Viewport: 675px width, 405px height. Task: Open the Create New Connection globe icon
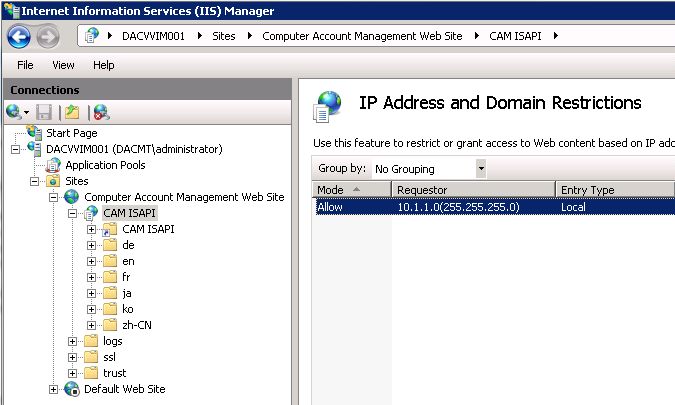pyautogui.click(x=14, y=112)
